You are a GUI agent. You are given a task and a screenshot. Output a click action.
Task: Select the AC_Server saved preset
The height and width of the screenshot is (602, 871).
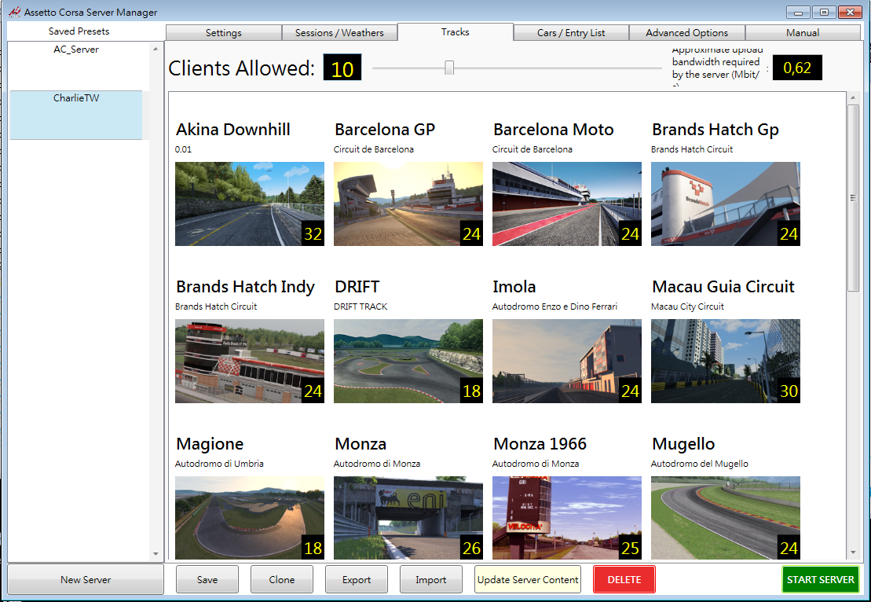click(x=77, y=49)
